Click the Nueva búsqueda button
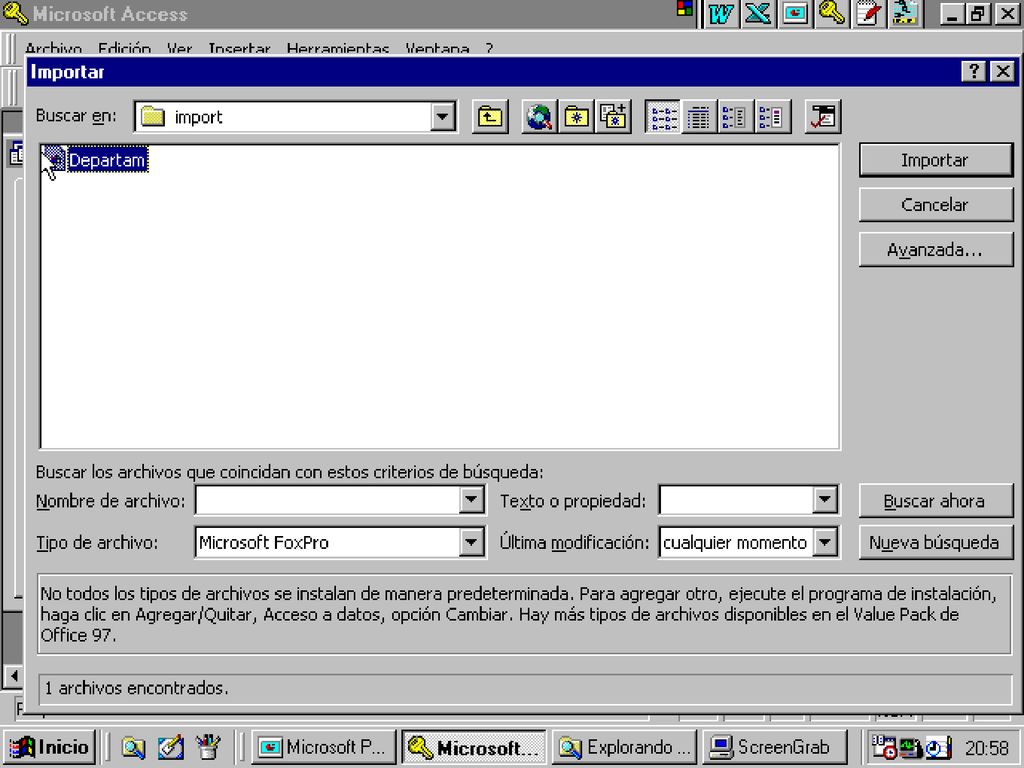Image resolution: width=1024 pixels, height=768 pixels. coord(936,543)
